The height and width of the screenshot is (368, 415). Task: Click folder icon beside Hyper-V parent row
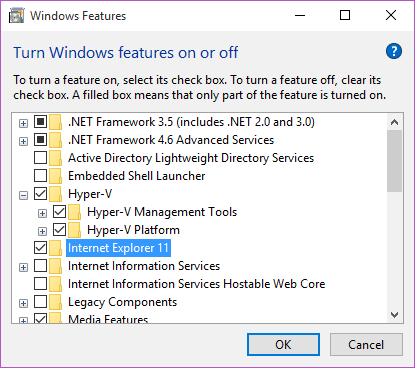55,194
